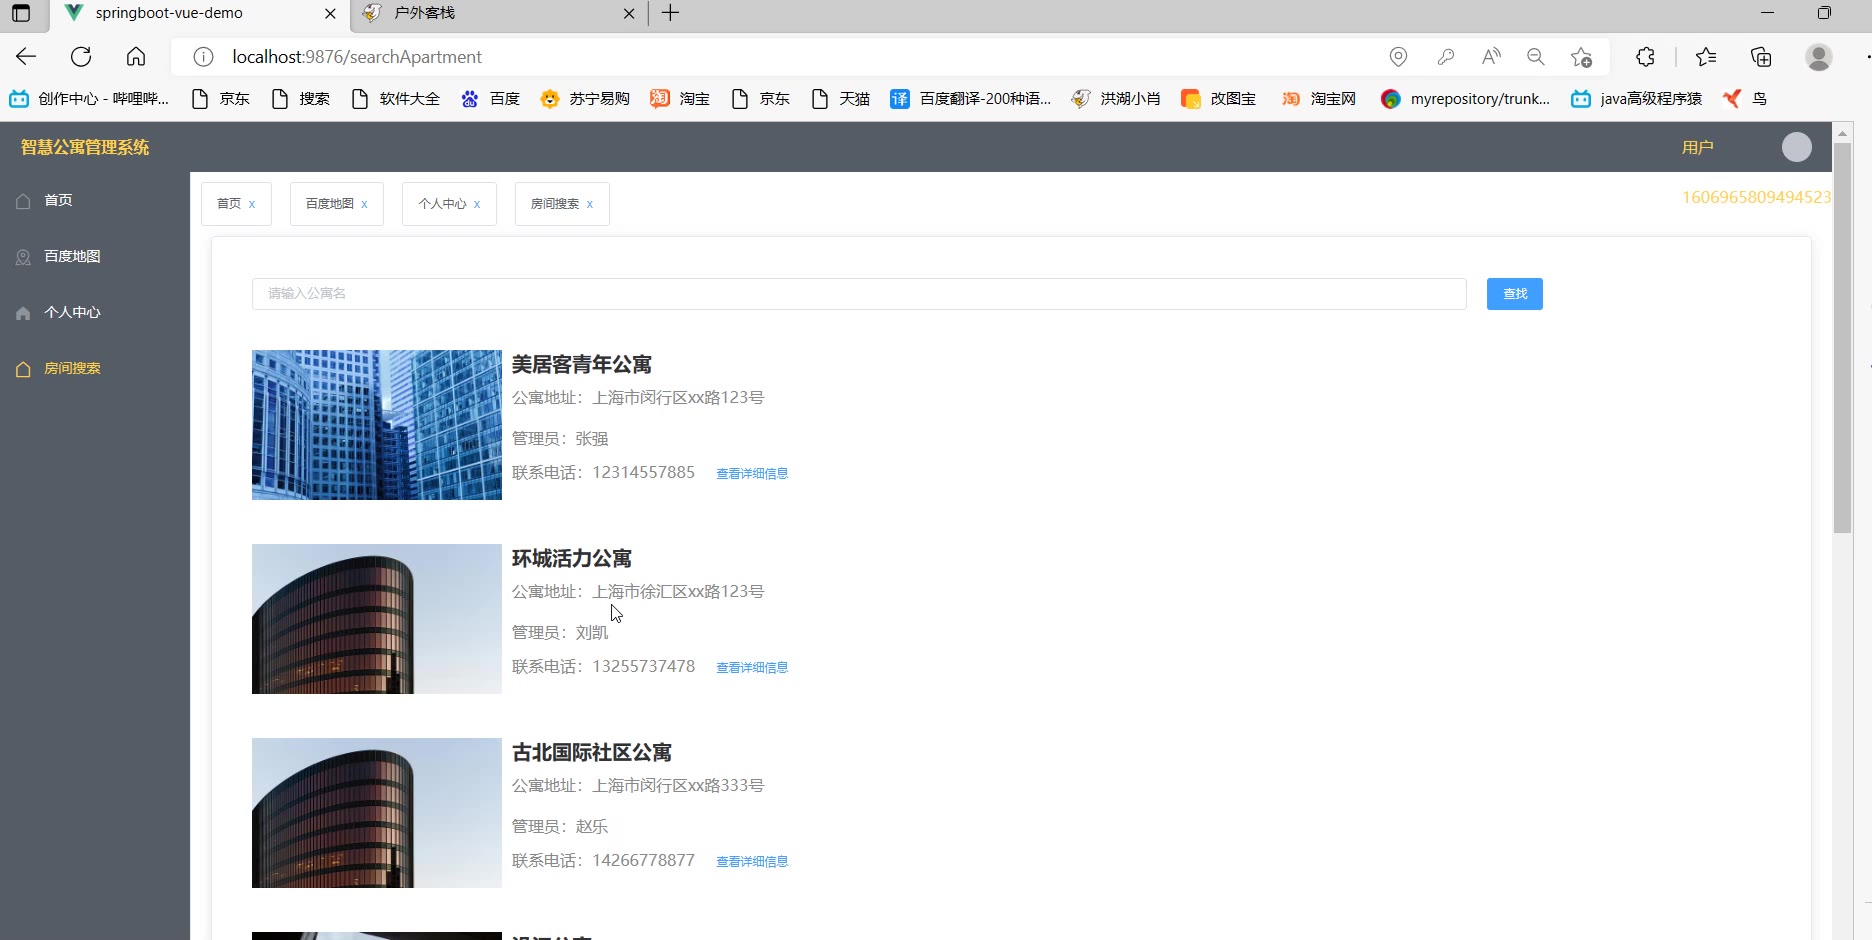Viewport: 1872px width, 940px height.
Task: Open the 搜索 bookmark
Action: (x=301, y=99)
